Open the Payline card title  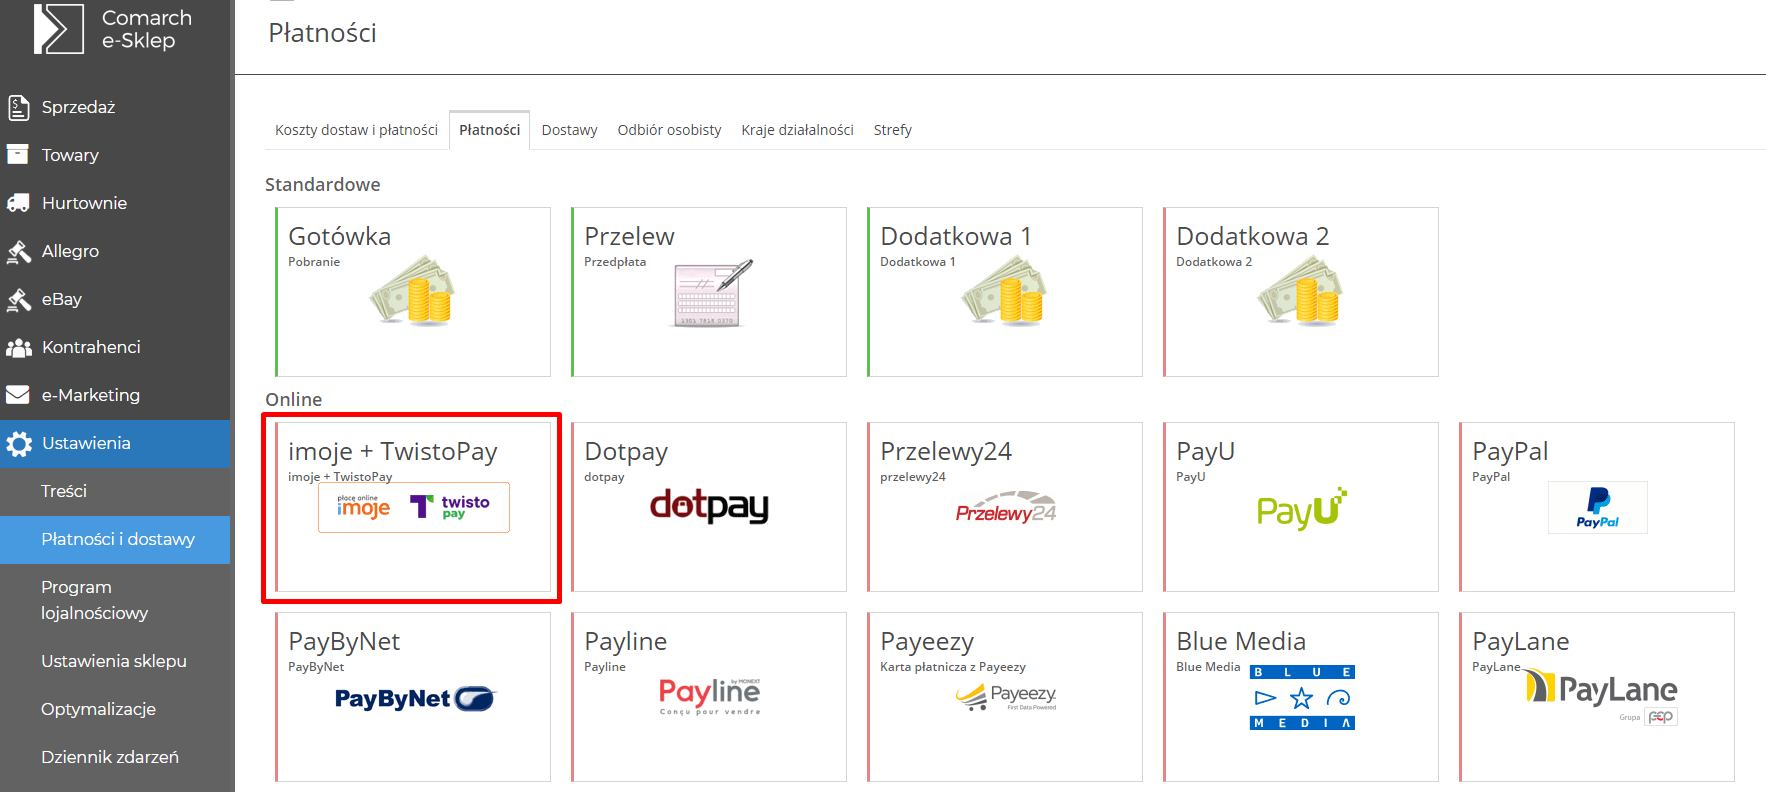coord(625,642)
